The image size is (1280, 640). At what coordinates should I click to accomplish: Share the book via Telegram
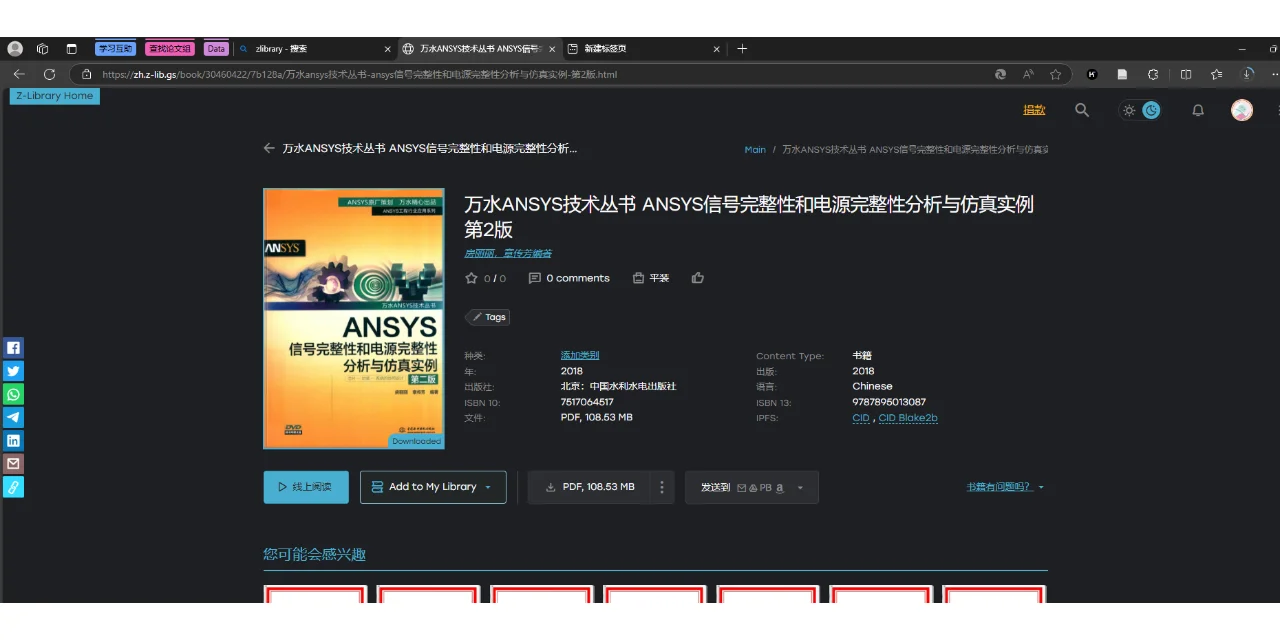coord(13,417)
